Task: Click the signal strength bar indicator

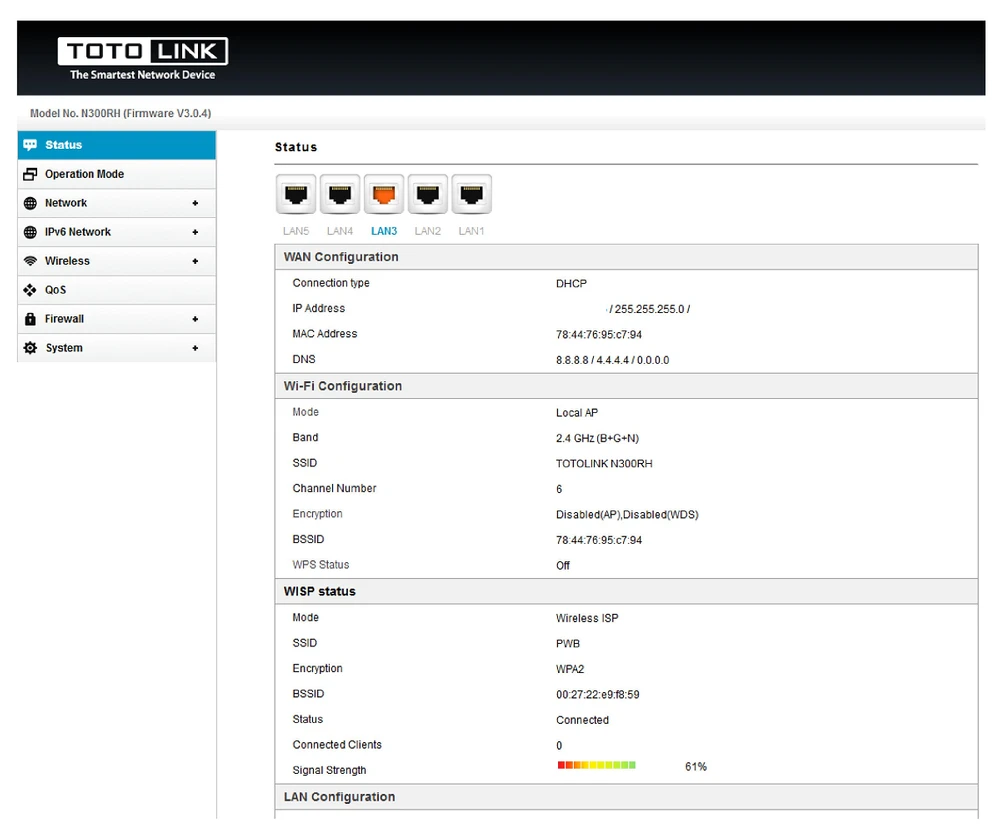Action: coord(597,765)
